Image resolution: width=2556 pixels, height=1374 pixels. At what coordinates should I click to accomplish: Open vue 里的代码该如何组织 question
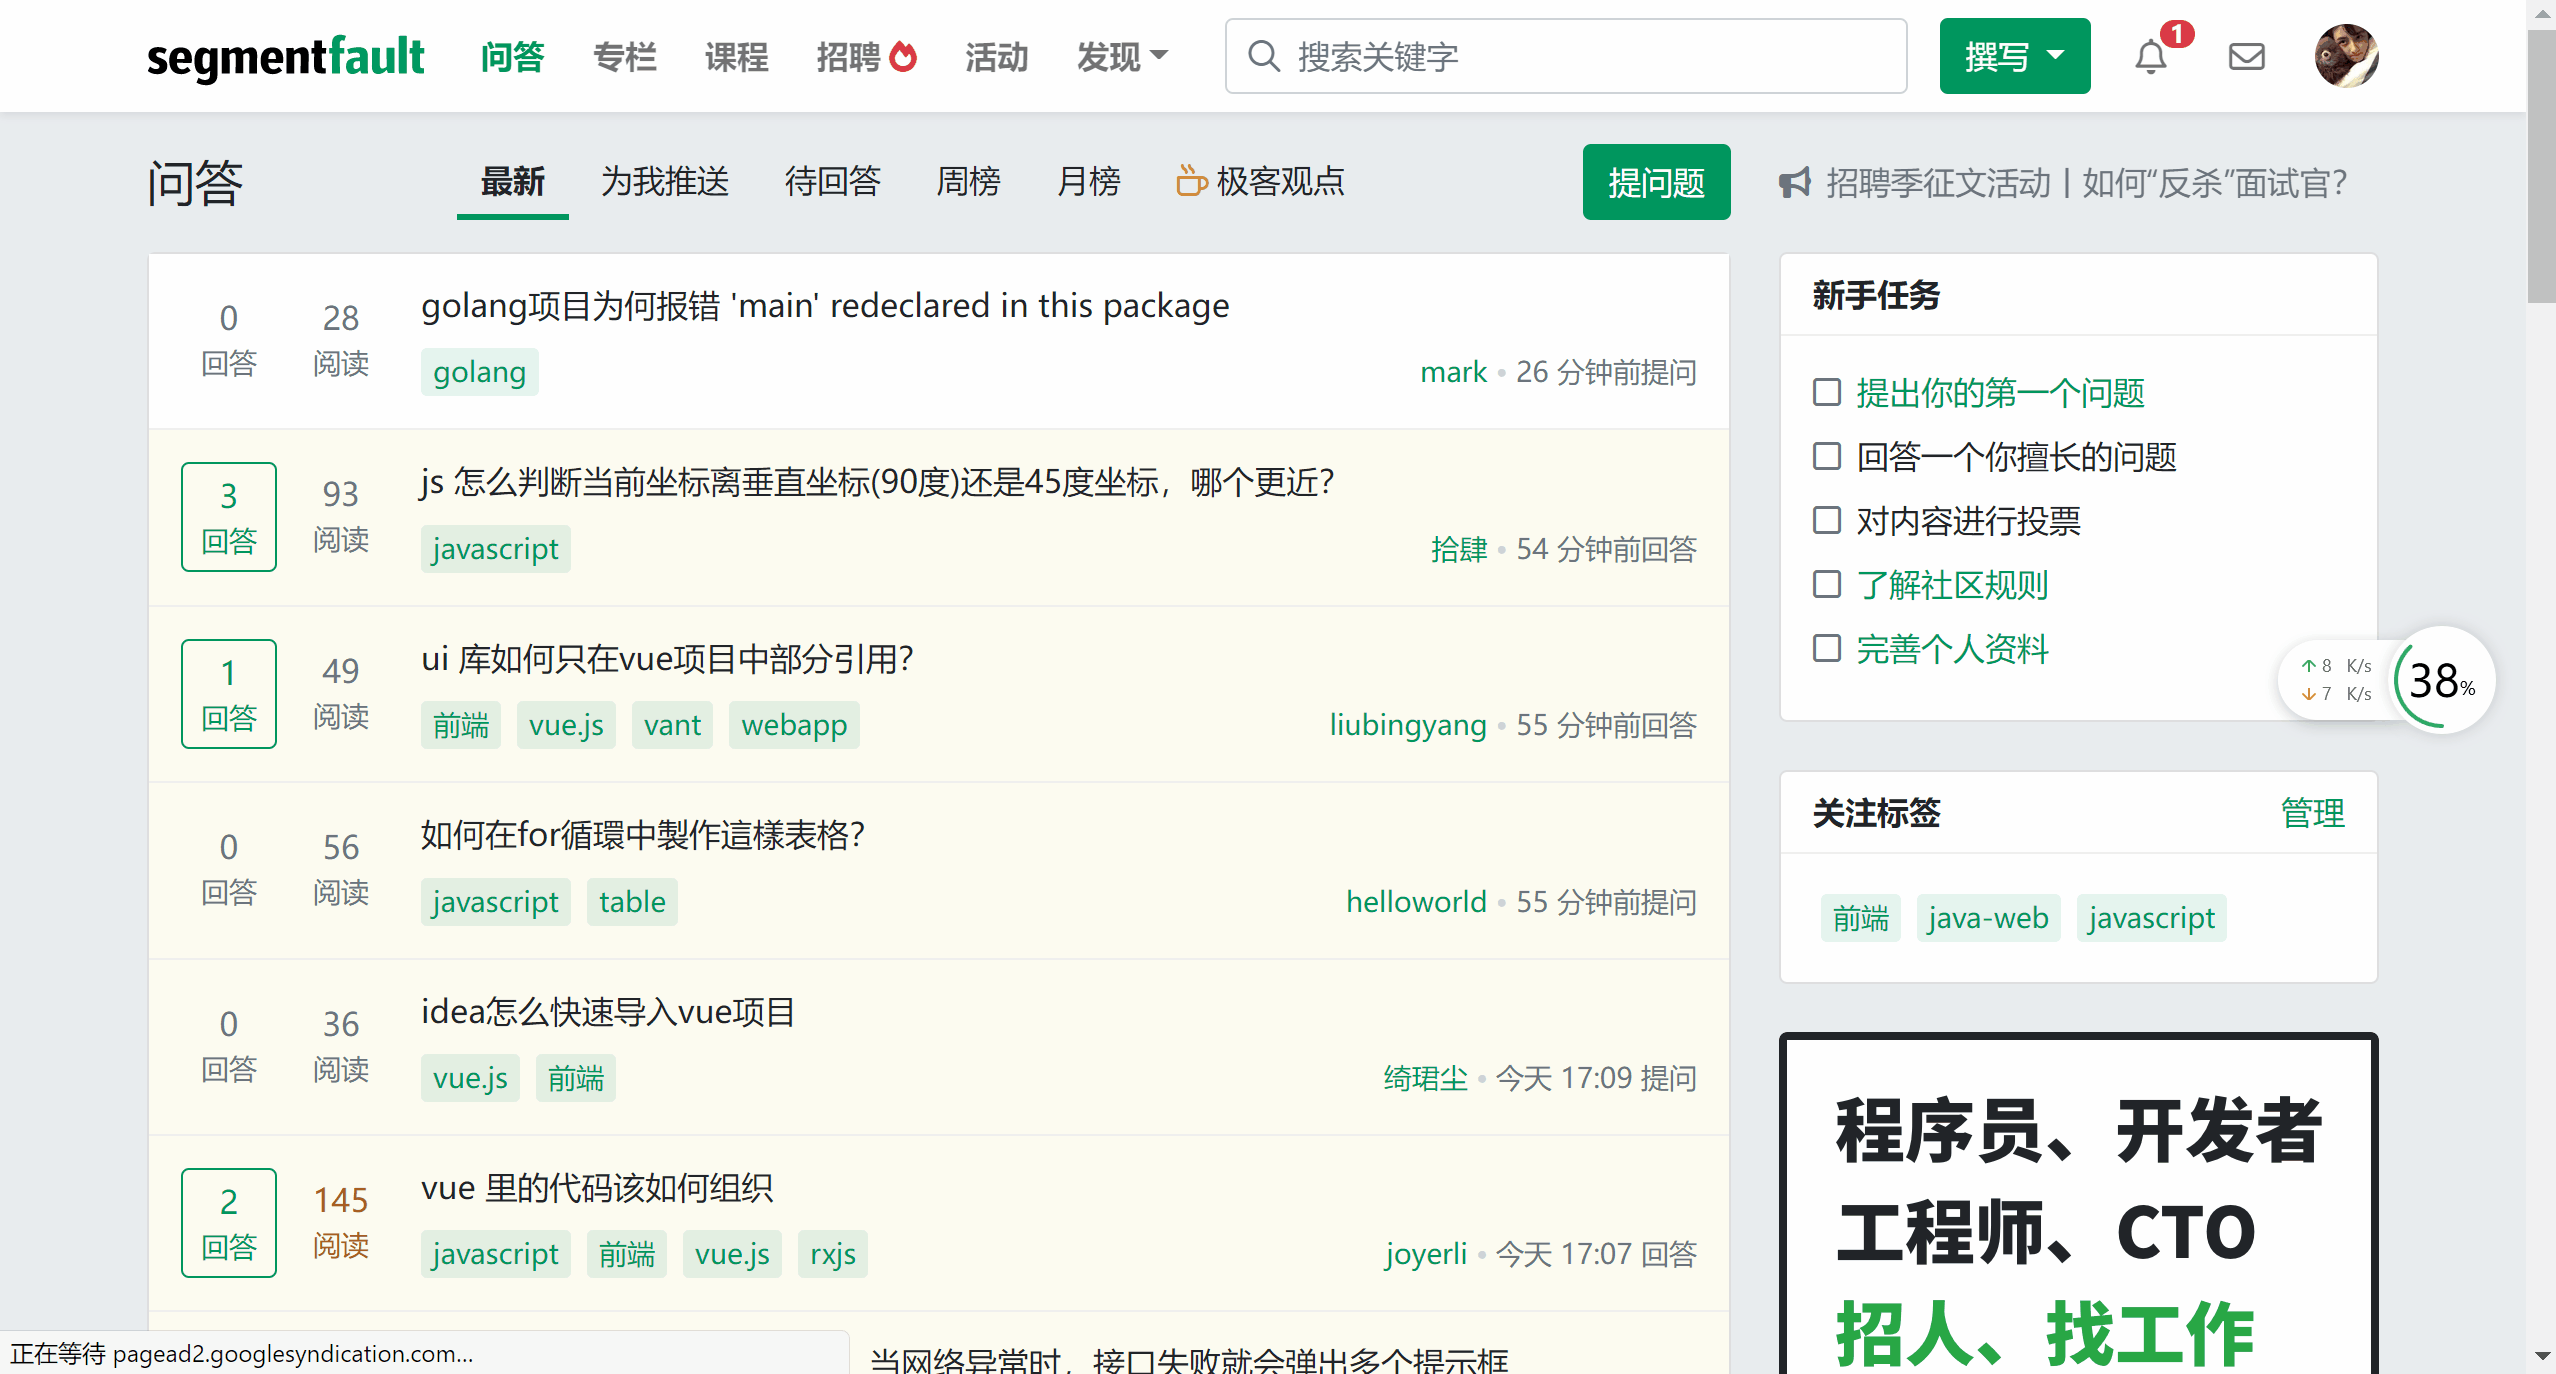click(597, 1188)
